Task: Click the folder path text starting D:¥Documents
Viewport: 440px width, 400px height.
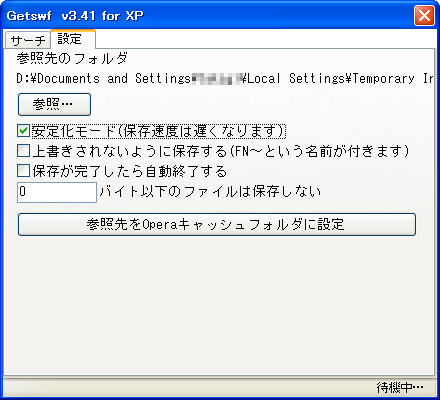Action: (225, 78)
